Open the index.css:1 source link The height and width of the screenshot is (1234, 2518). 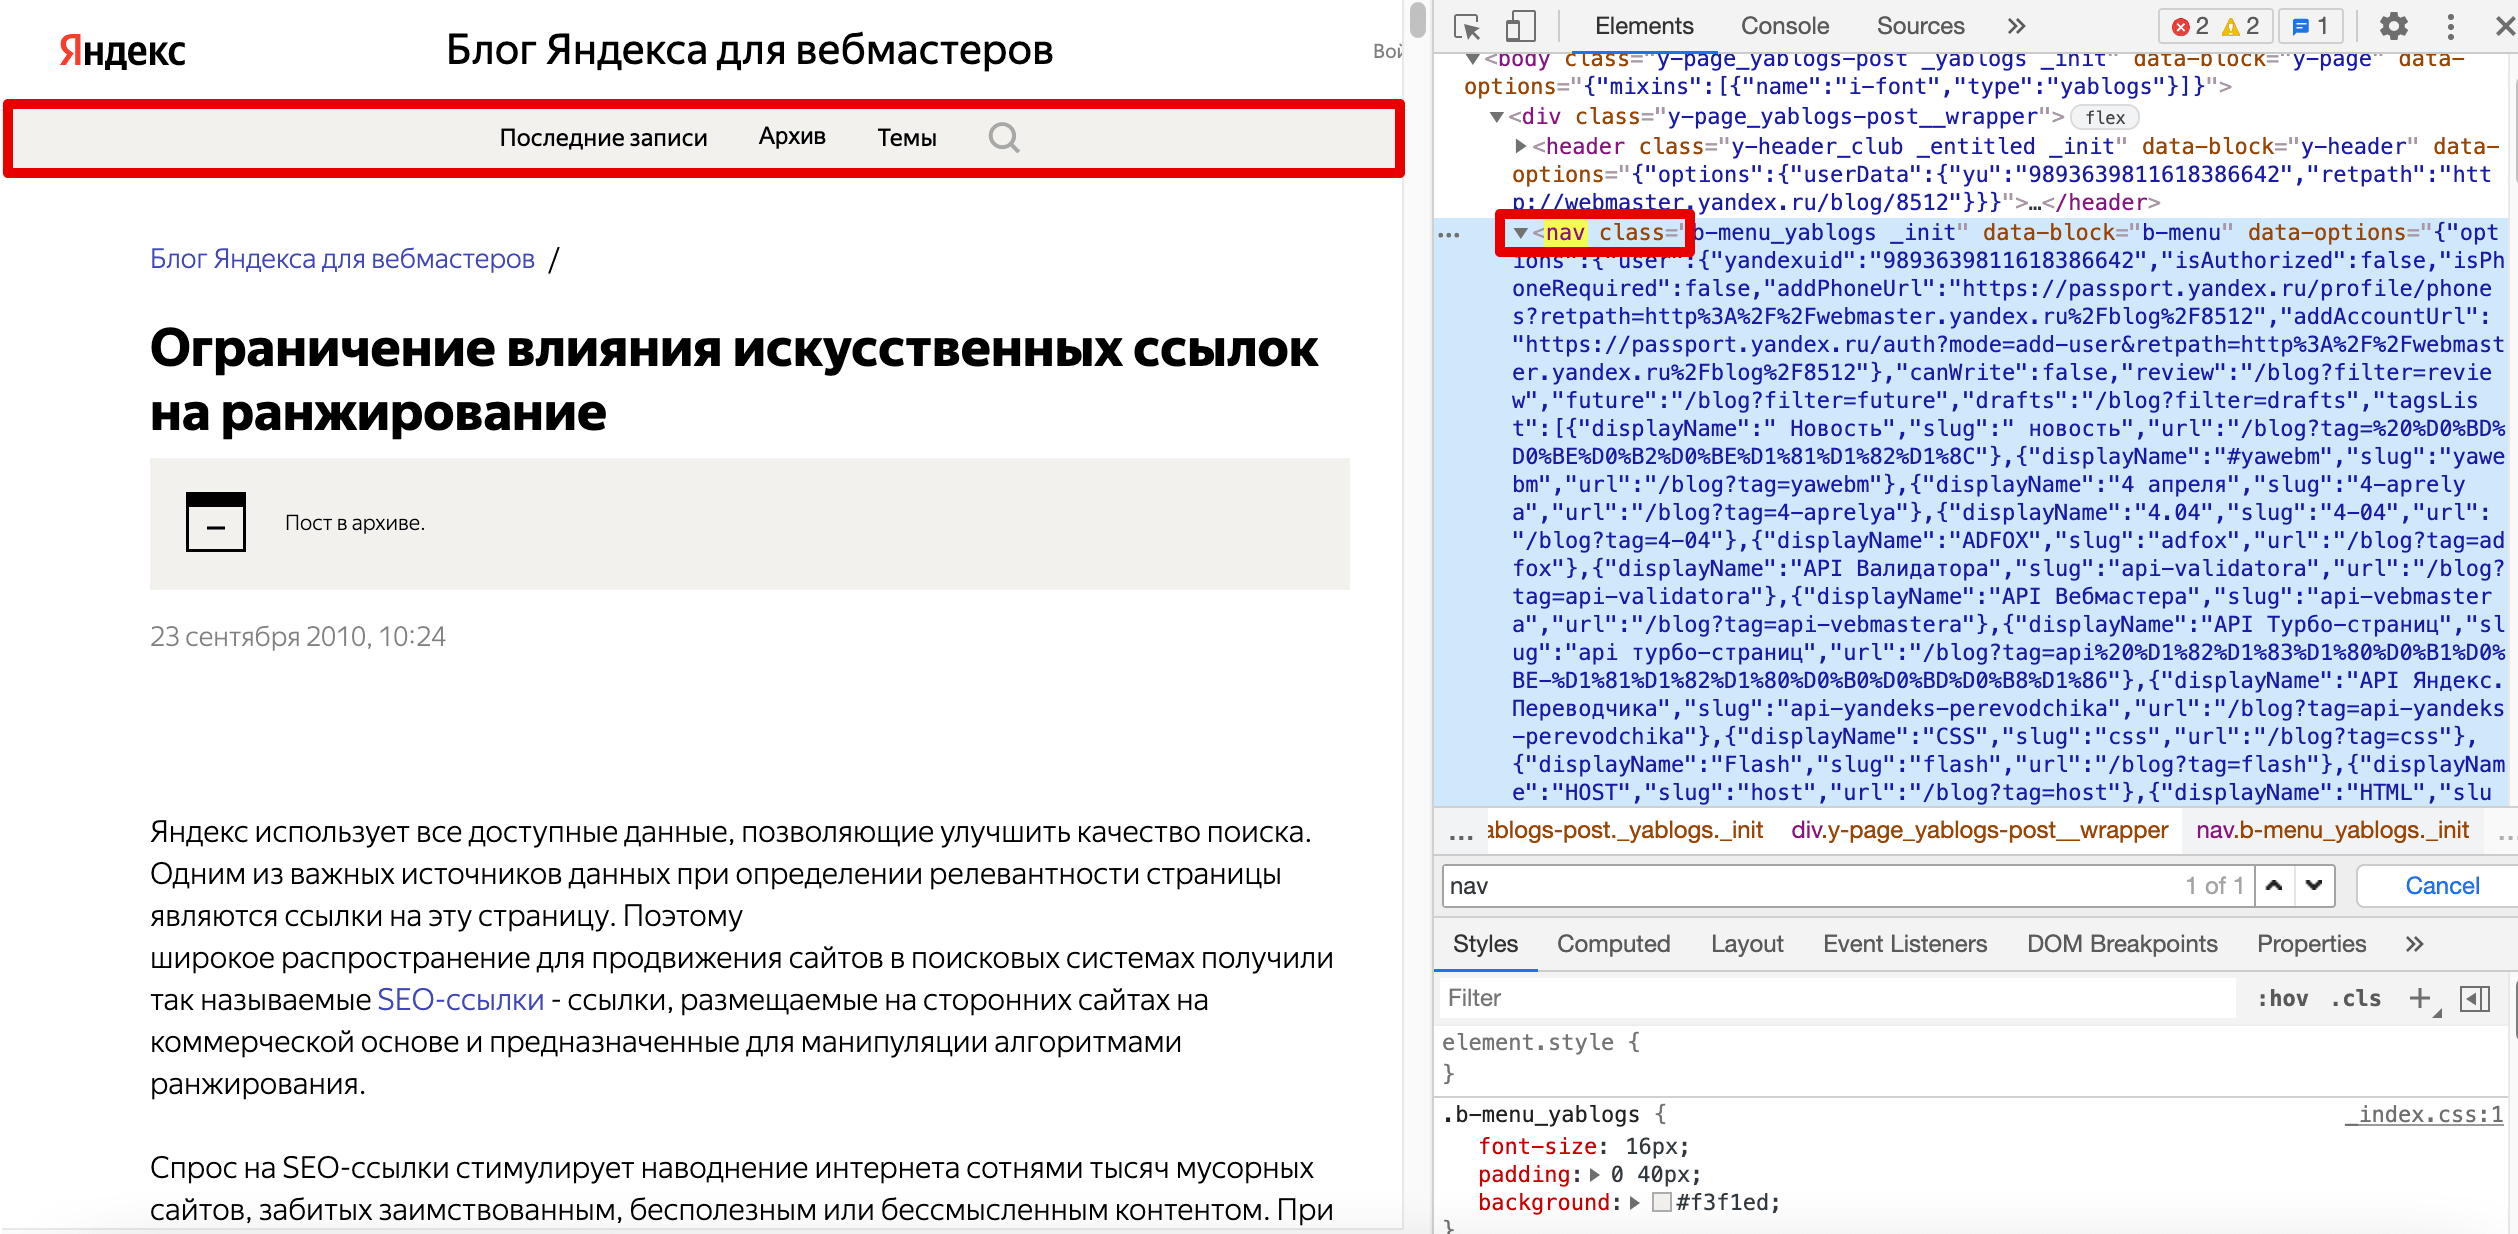pos(2424,1115)
